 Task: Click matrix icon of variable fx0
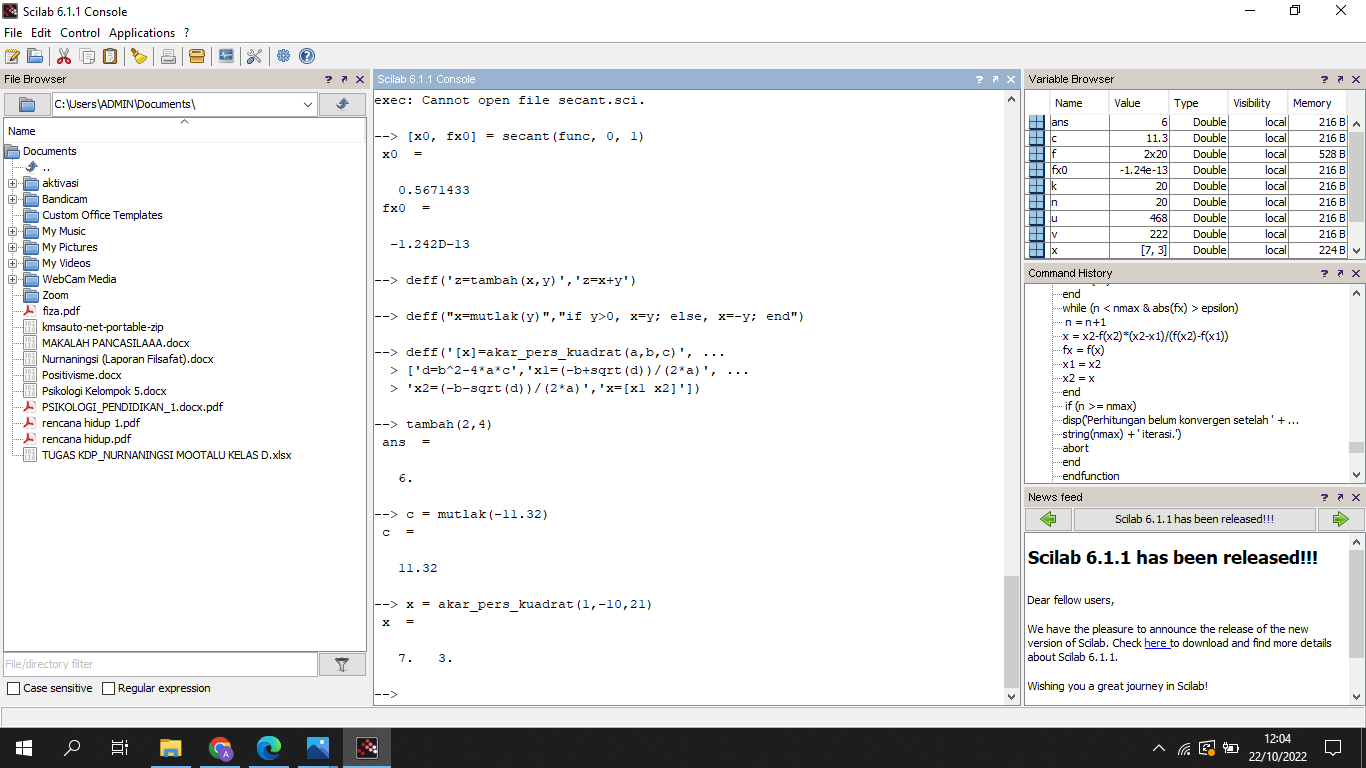tap(1037, 170)
